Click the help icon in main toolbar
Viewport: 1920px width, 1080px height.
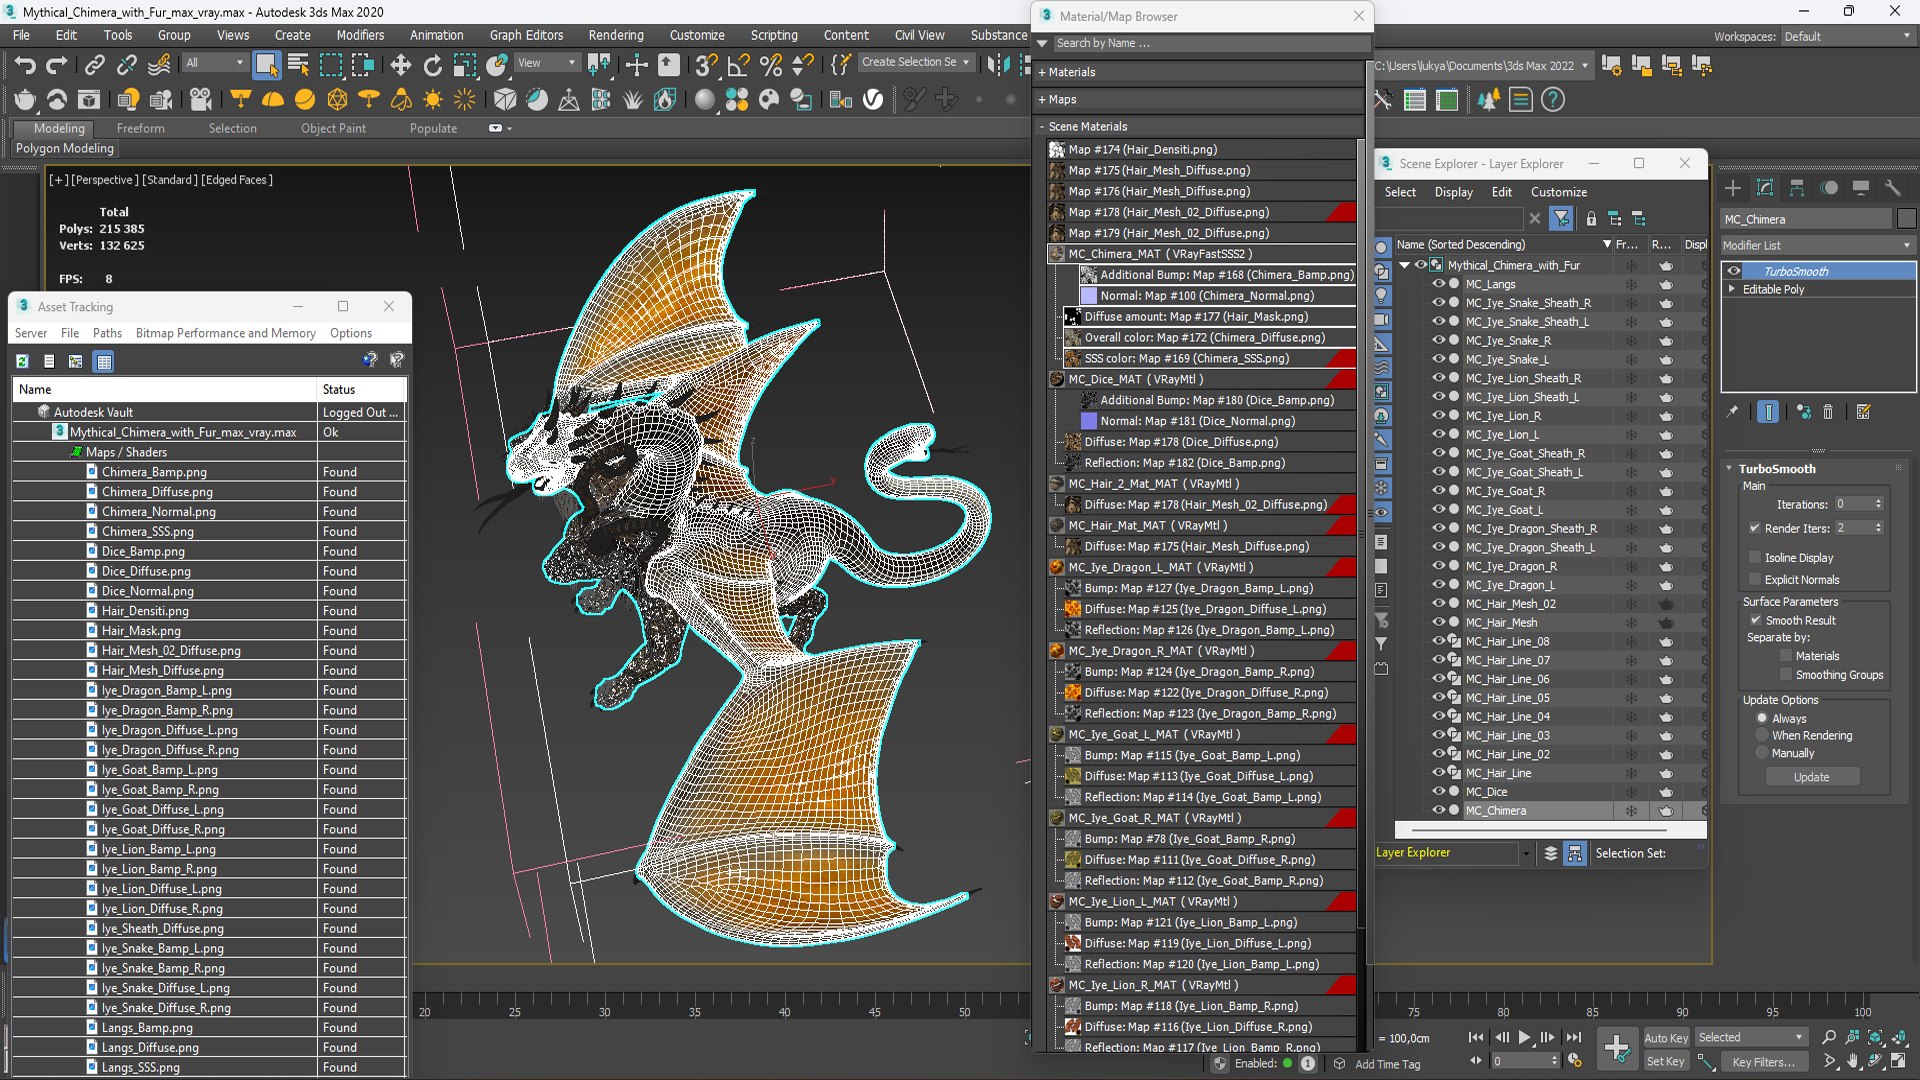[x=1552, y=99]
